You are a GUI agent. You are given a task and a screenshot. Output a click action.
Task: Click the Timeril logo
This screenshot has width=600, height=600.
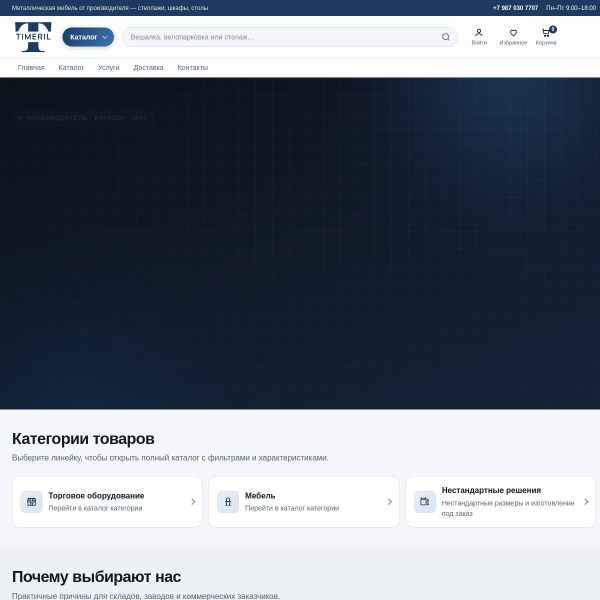pyautogui.click(x=33, y=37)
